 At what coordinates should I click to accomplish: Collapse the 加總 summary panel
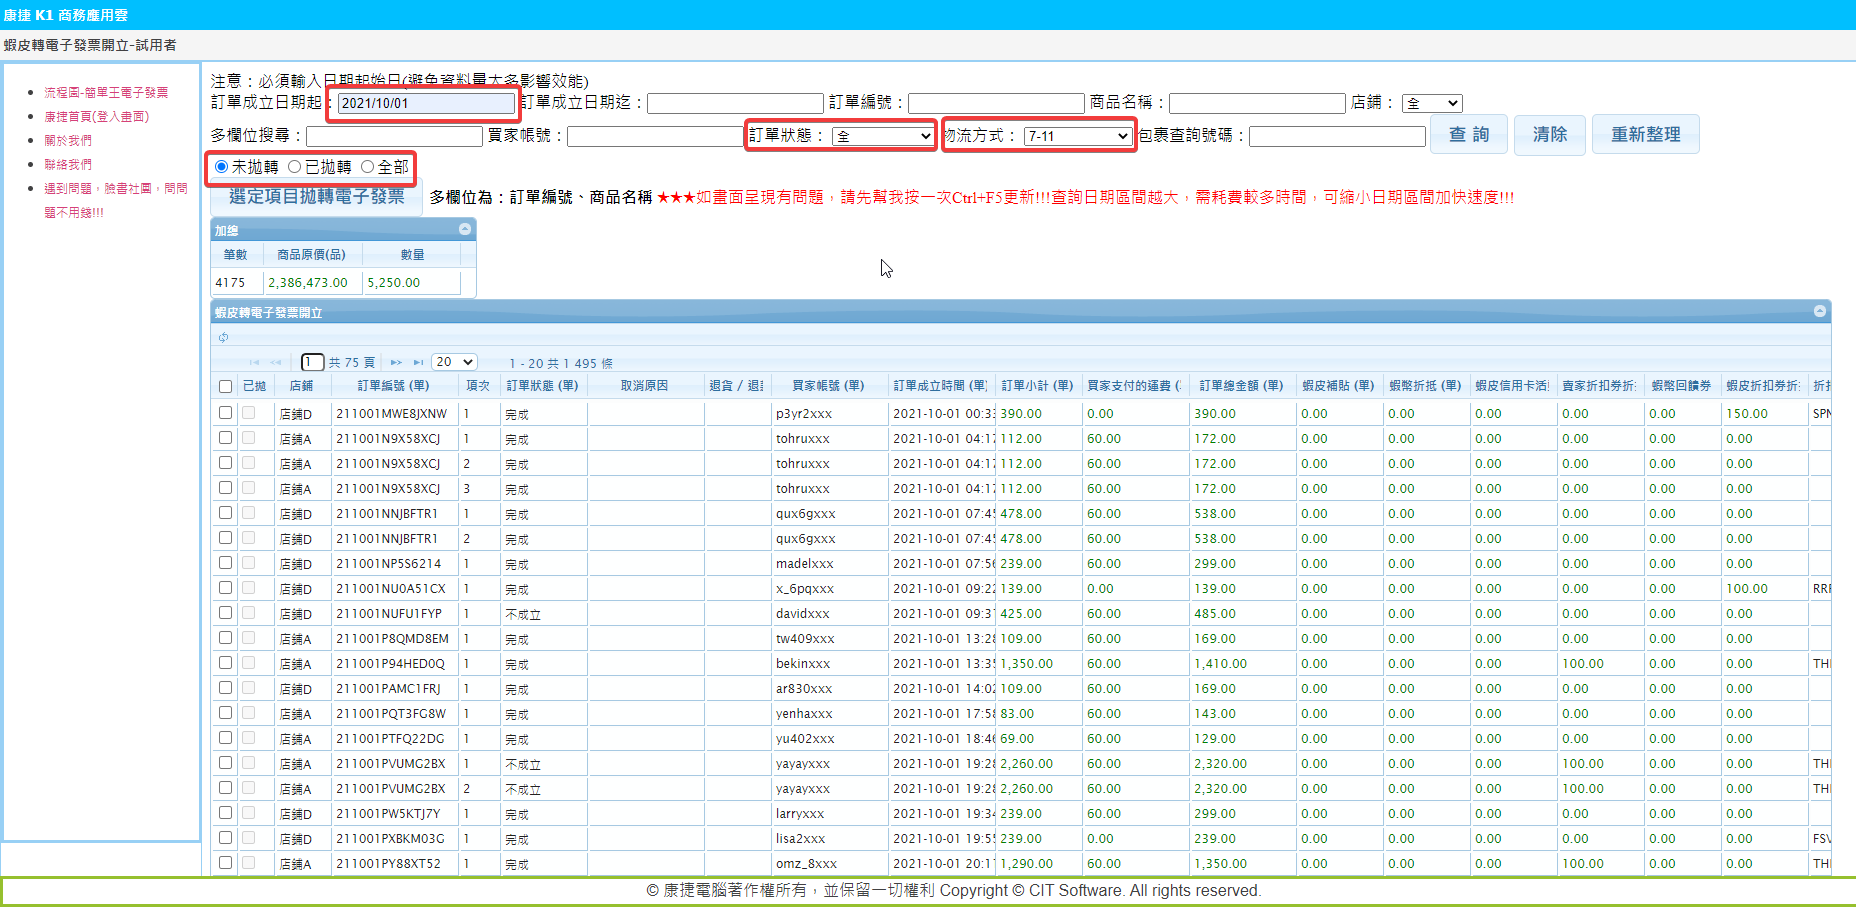(465, 229)
